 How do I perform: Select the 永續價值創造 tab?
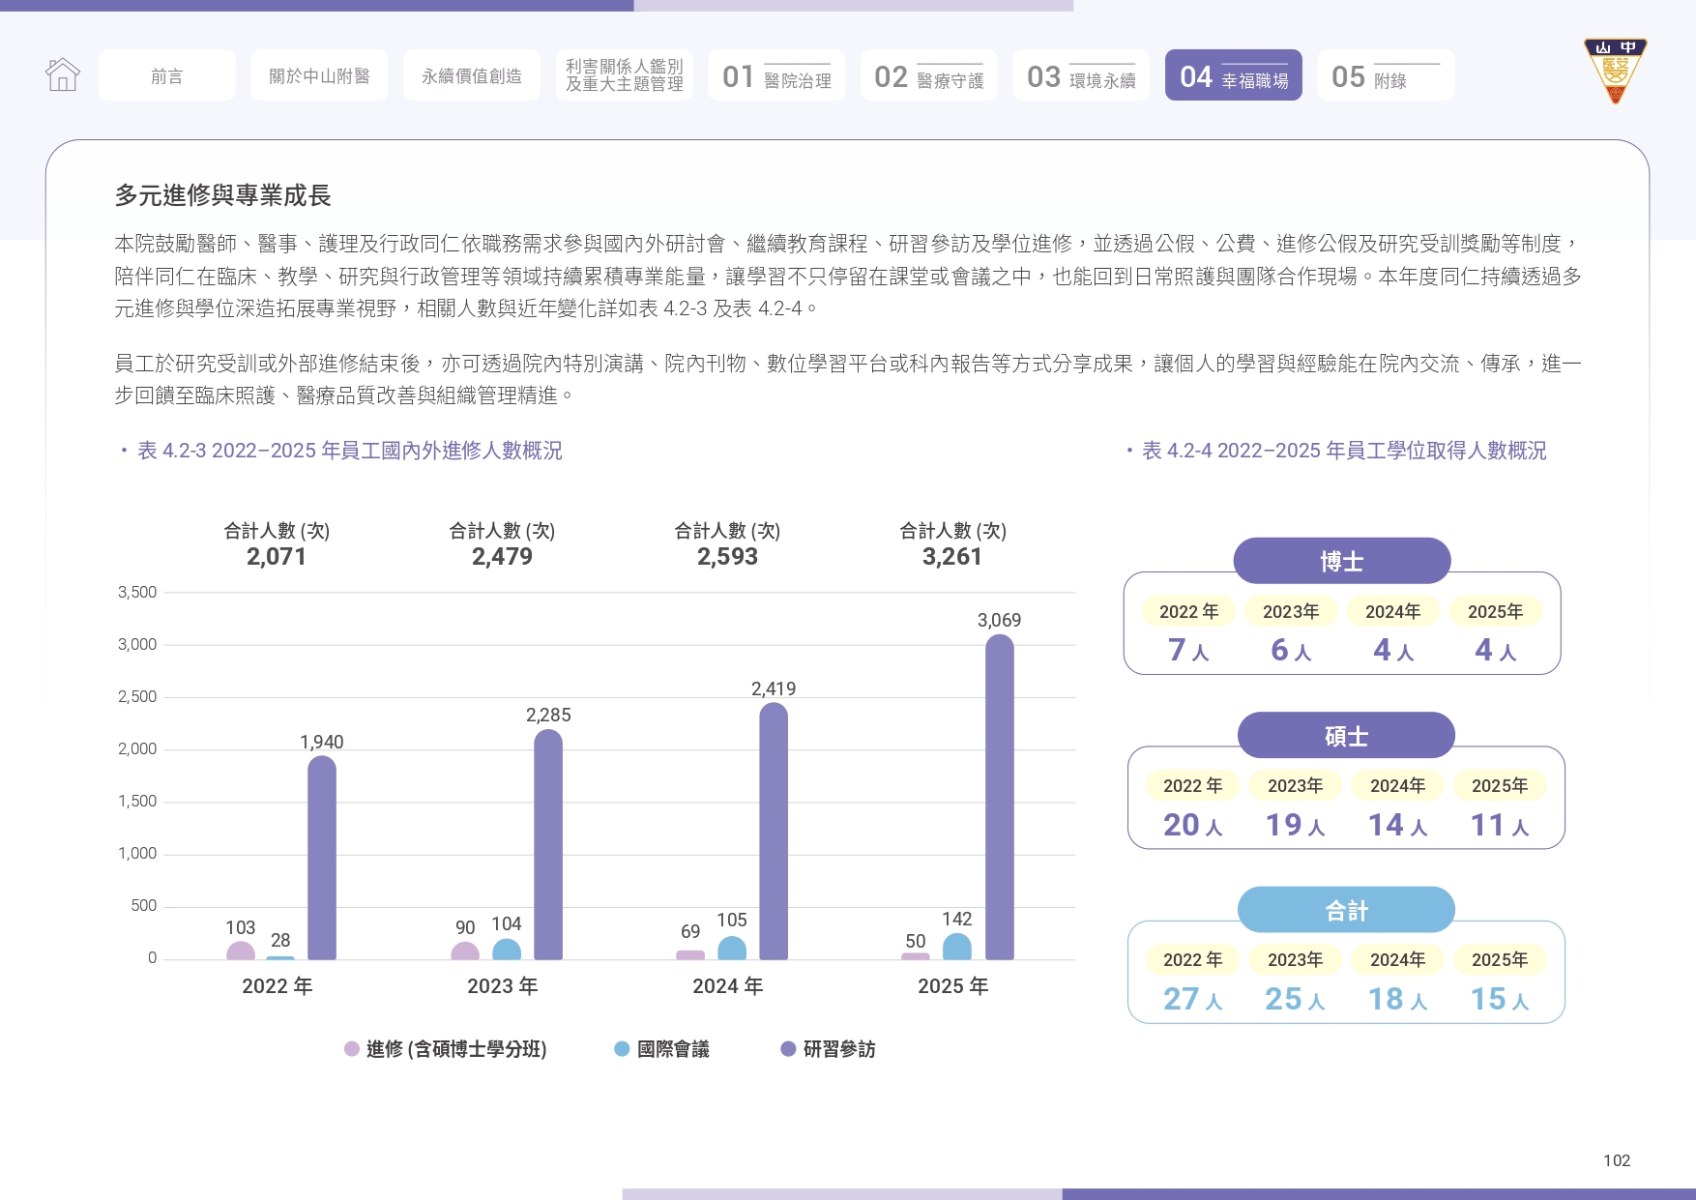click(471, 75)
